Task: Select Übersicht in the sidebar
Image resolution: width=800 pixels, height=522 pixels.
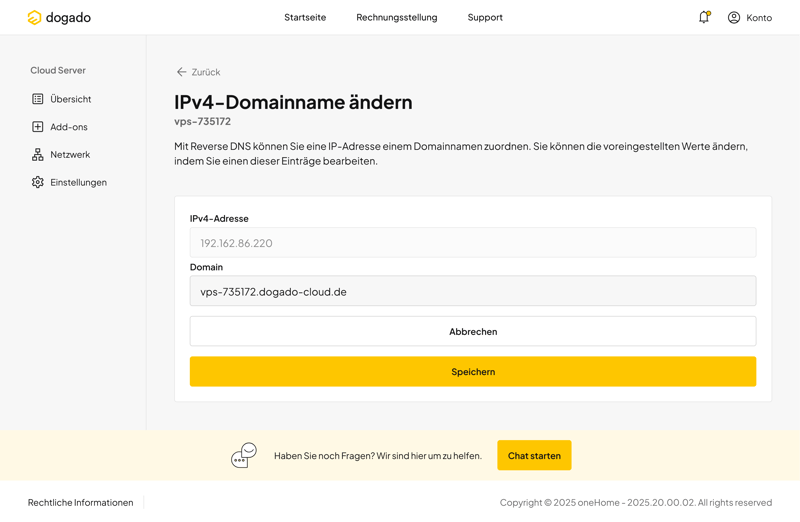Action: [x=71, y=99]
